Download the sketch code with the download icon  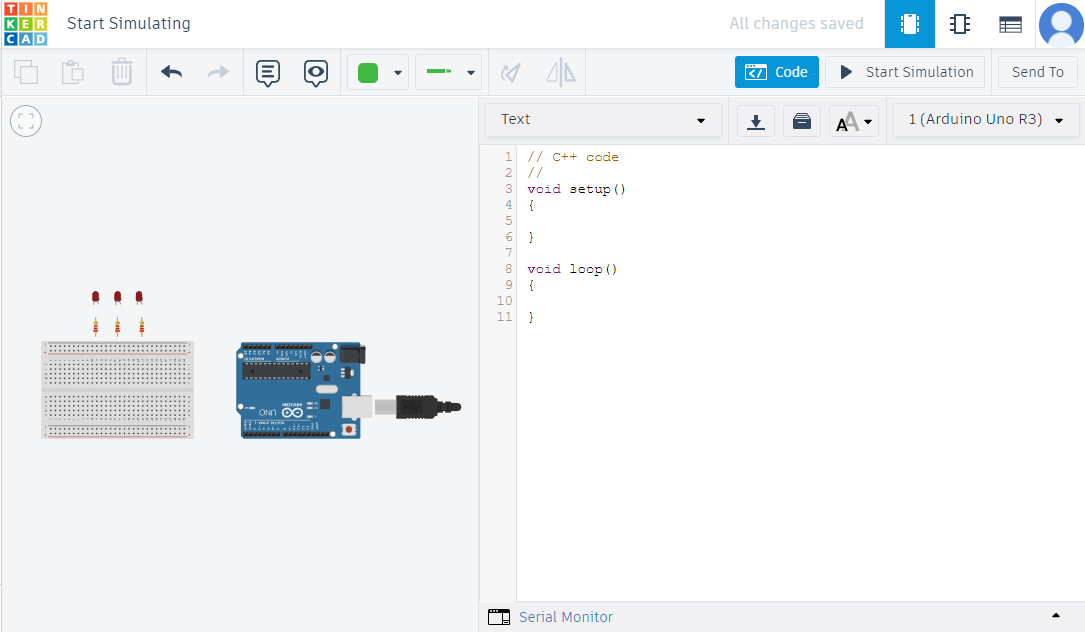(756, 120)
